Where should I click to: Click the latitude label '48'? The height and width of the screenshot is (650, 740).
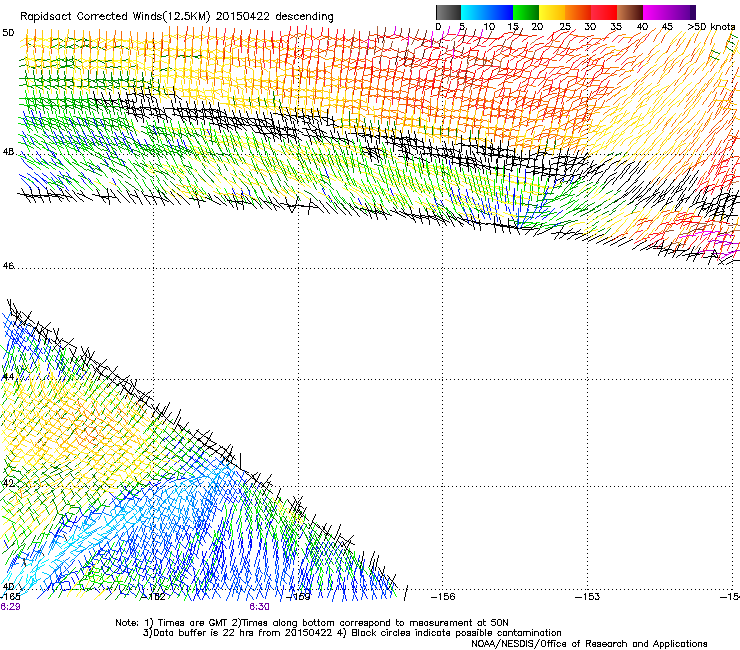coord(8,152)
